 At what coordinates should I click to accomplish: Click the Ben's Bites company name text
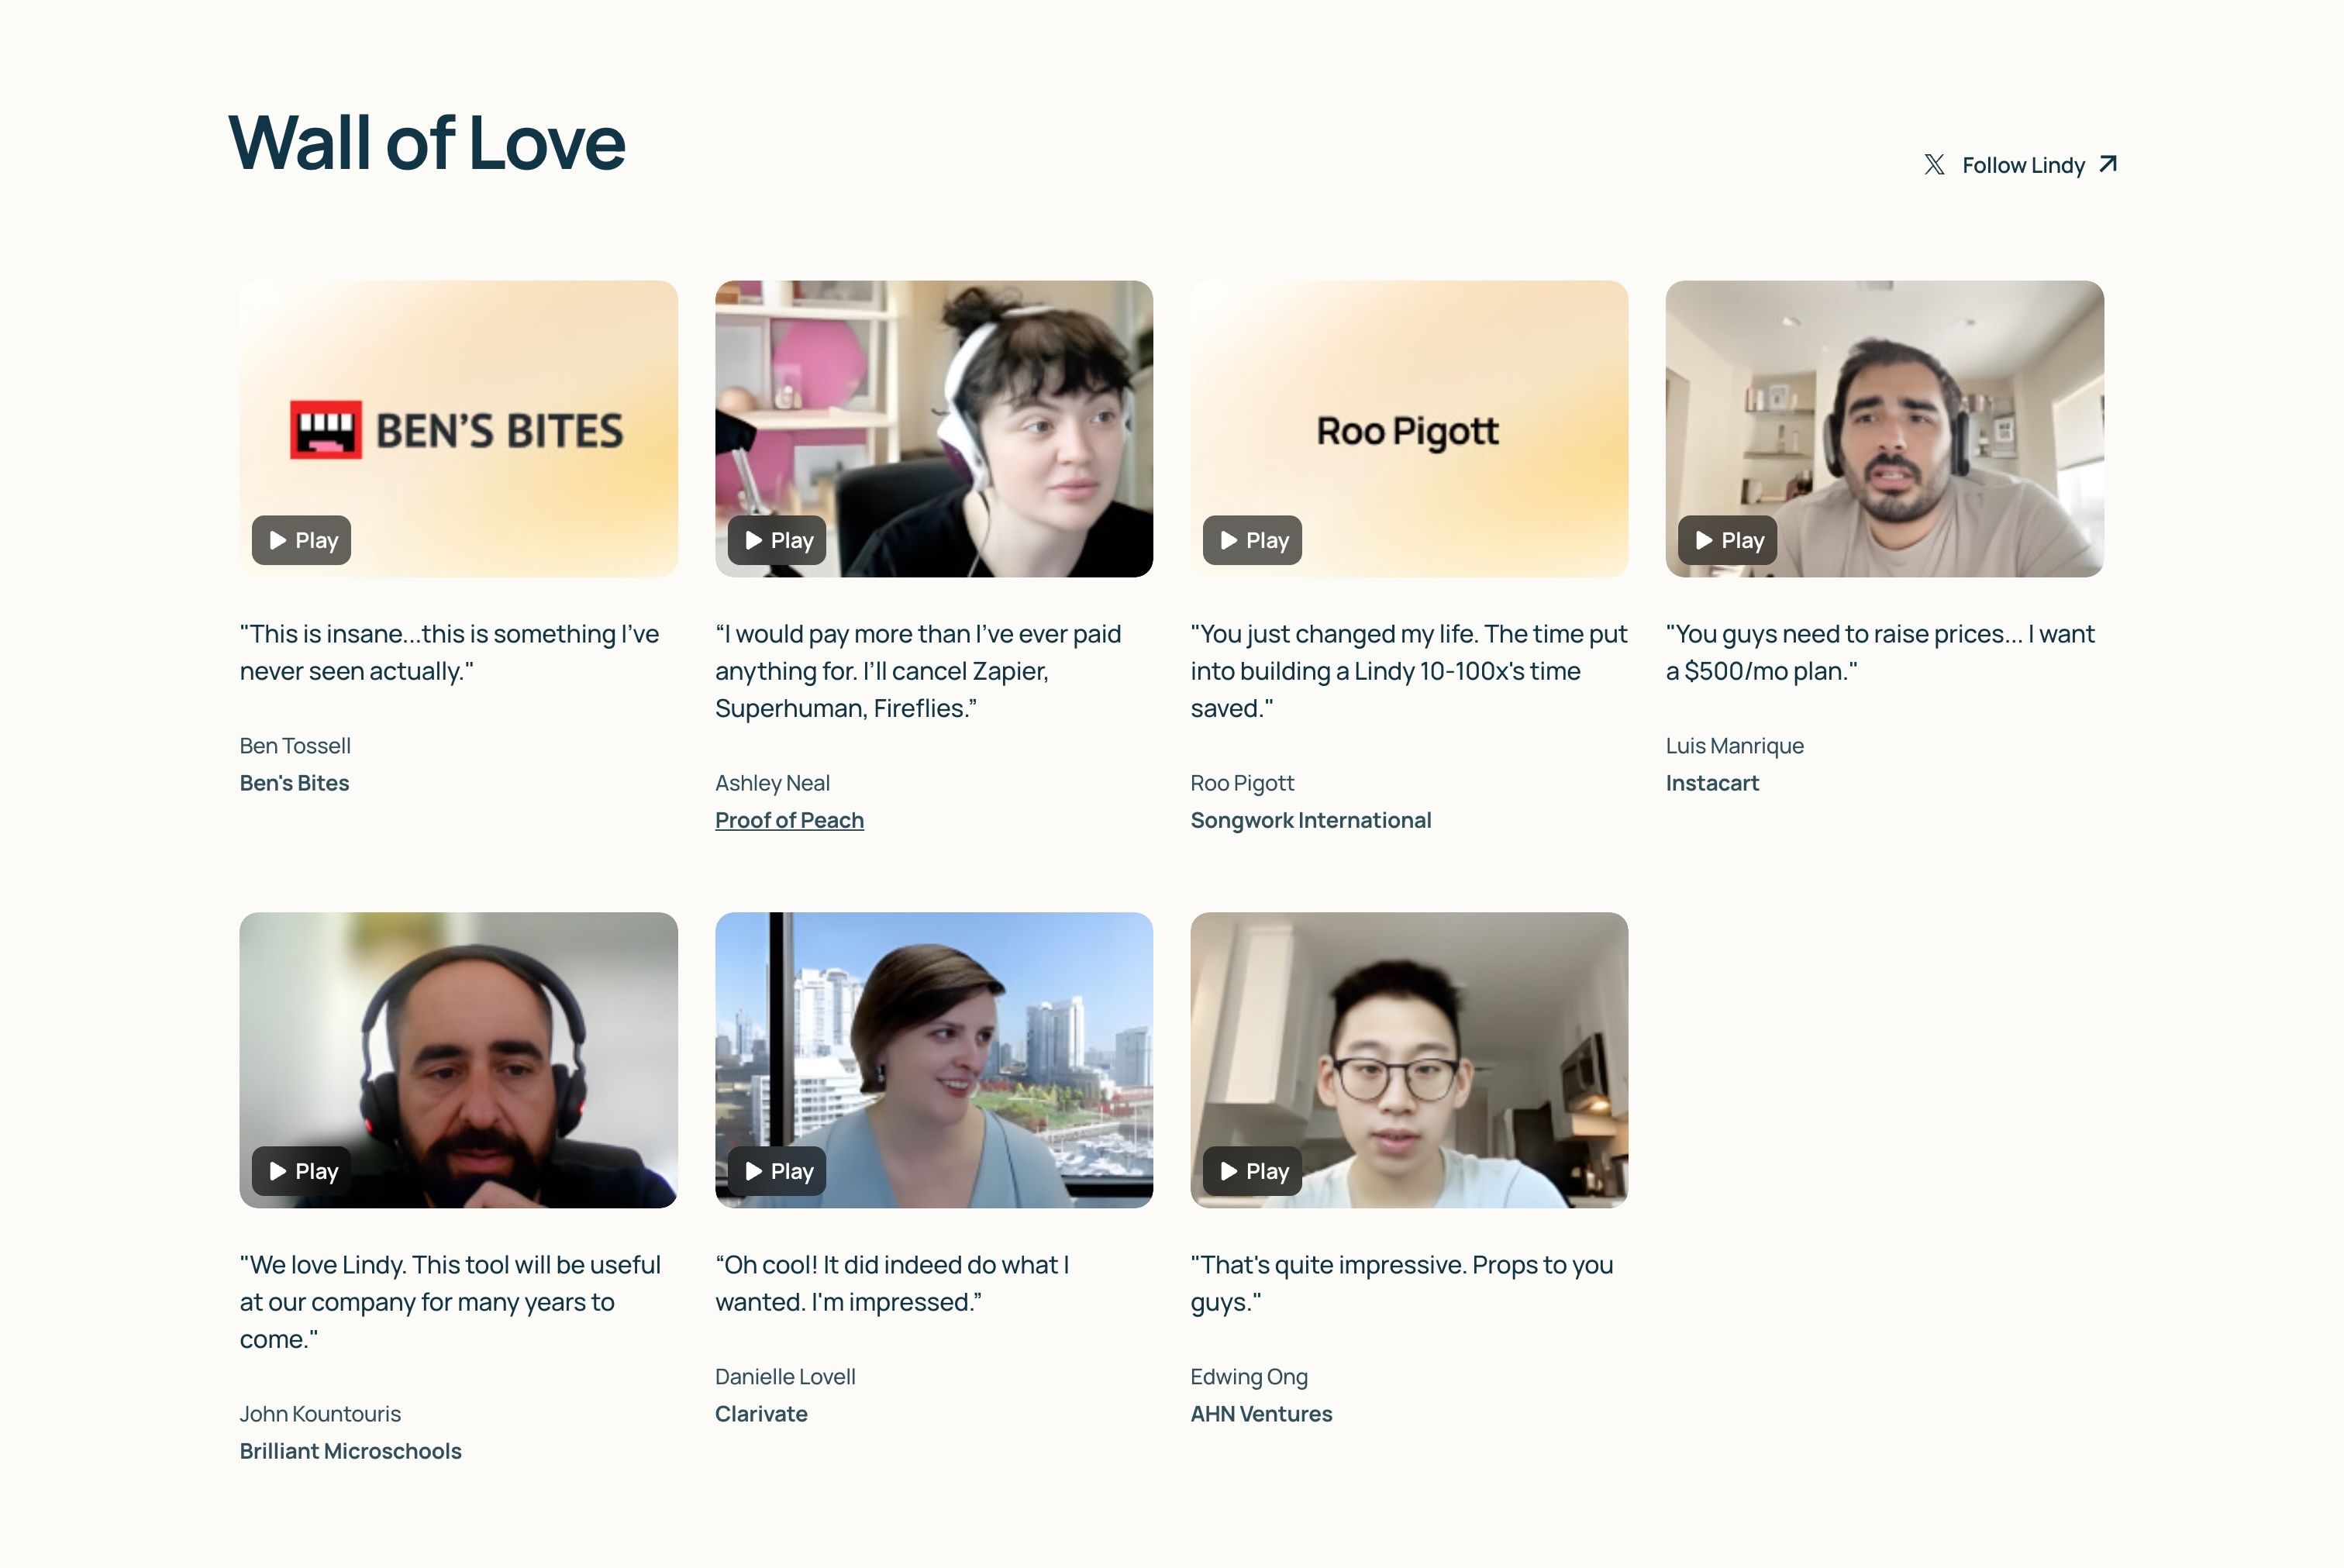coord(294,783)
